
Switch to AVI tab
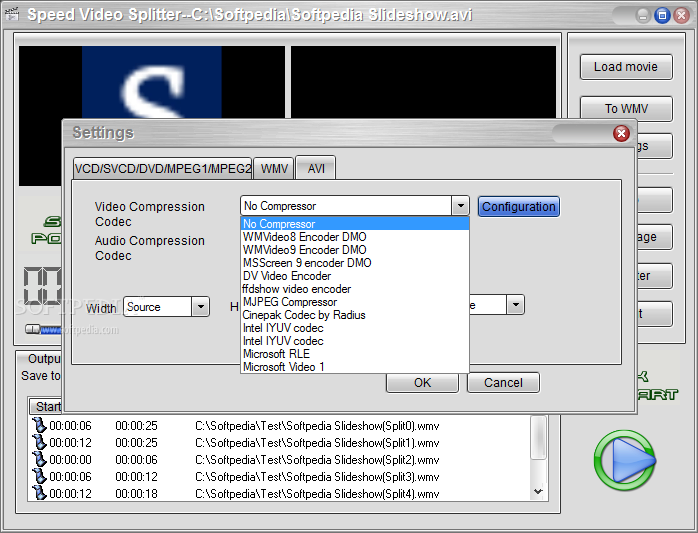316,168
